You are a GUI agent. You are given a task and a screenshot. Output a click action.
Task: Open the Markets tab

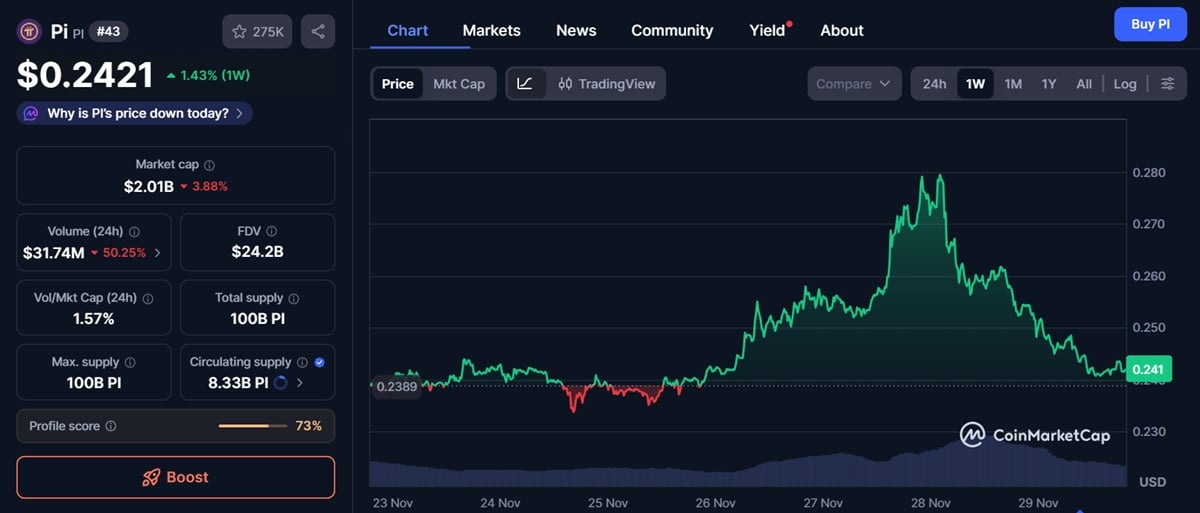coord(492,30)
